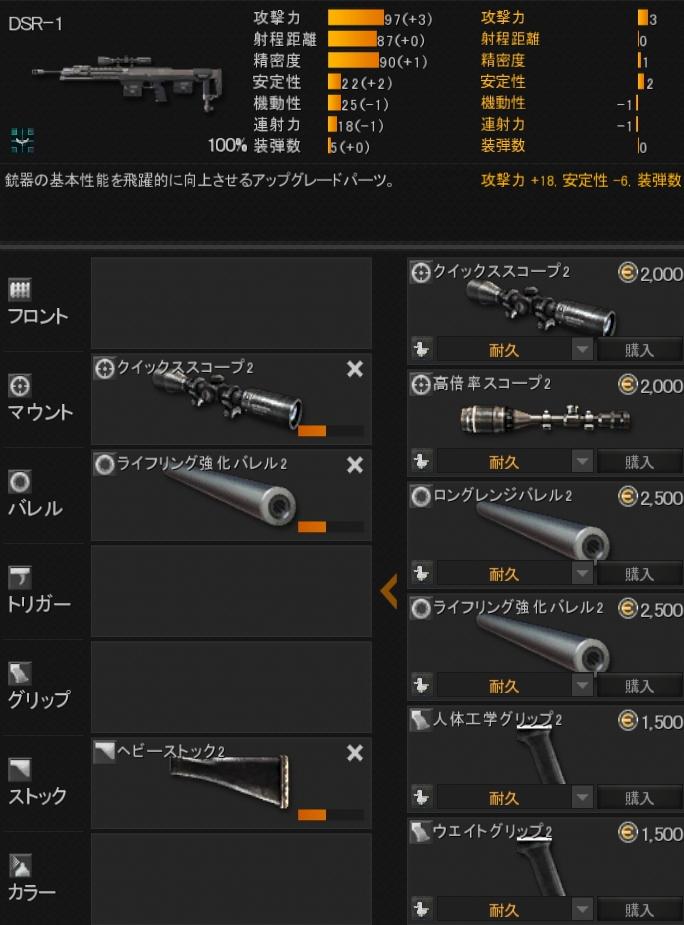Open 耐久 dropdown for クイックスコープ2 shop item
This screenshot has width=684, height=925.
pyautogui.click(x=582, y=350)
